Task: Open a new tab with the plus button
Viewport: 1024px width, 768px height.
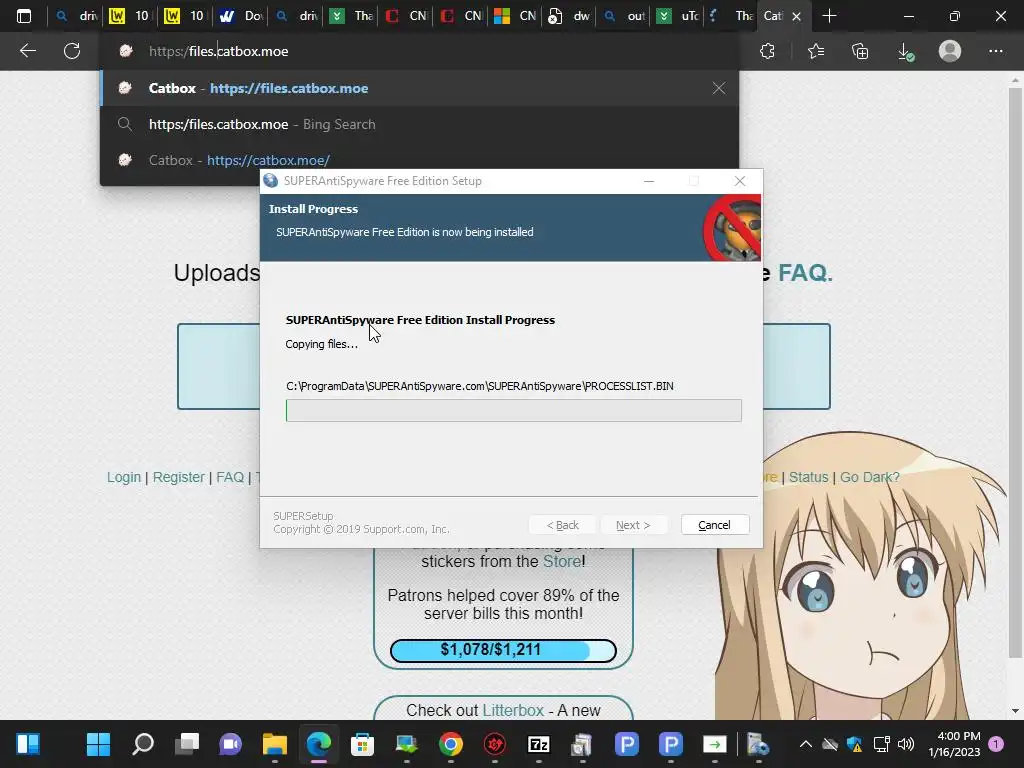Action: click(x=829, y=16)
